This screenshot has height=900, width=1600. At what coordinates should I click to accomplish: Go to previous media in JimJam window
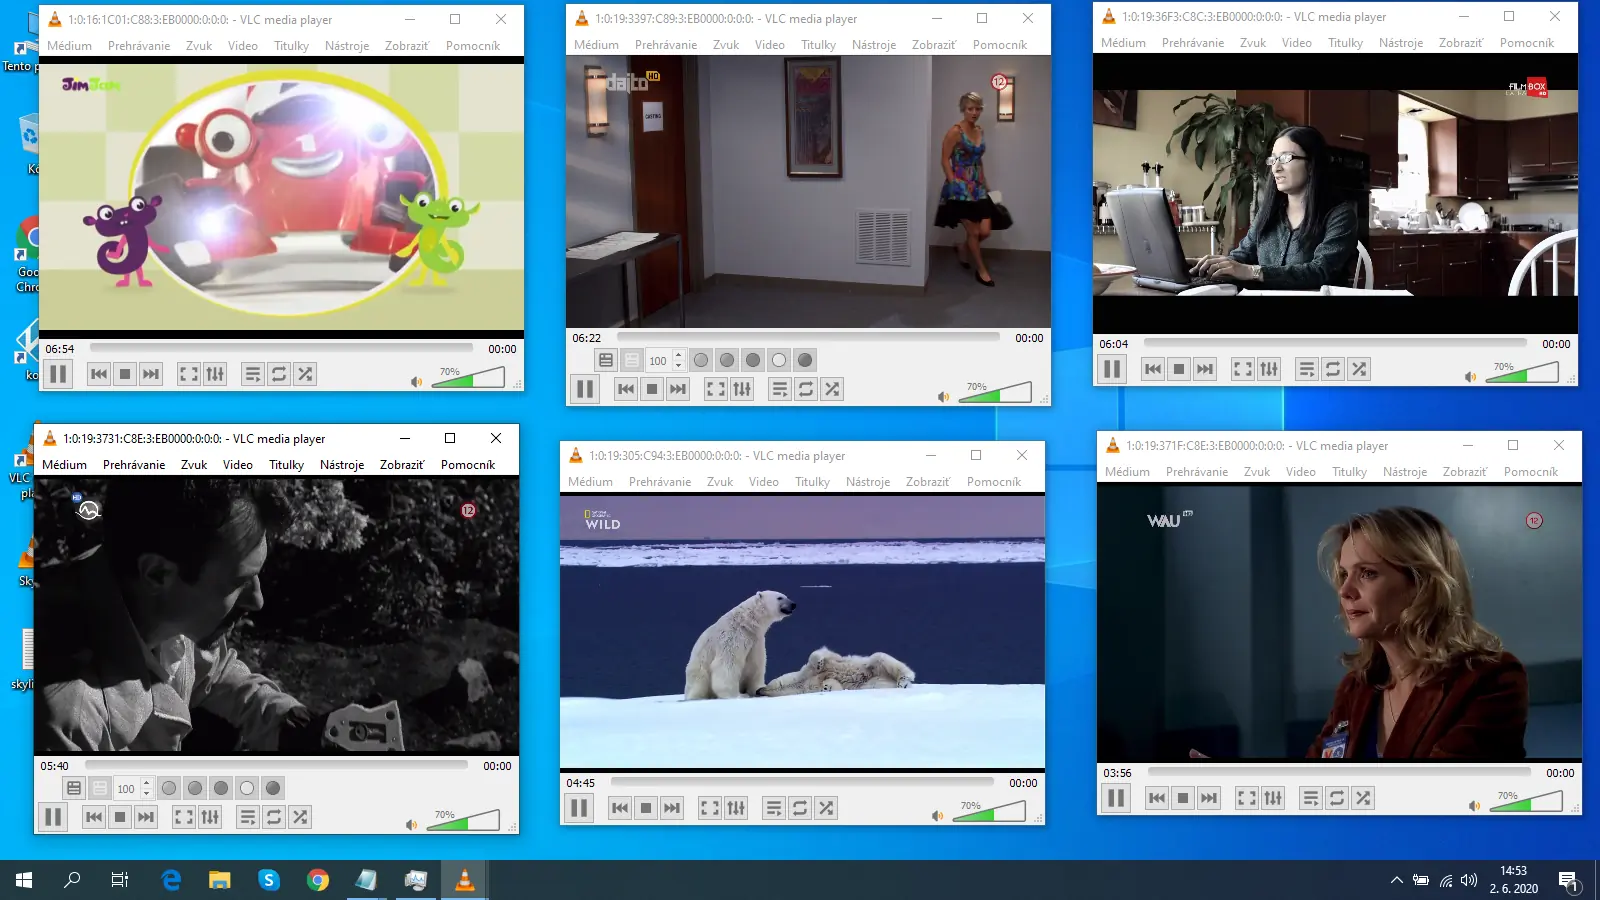(x=99, y=374)
